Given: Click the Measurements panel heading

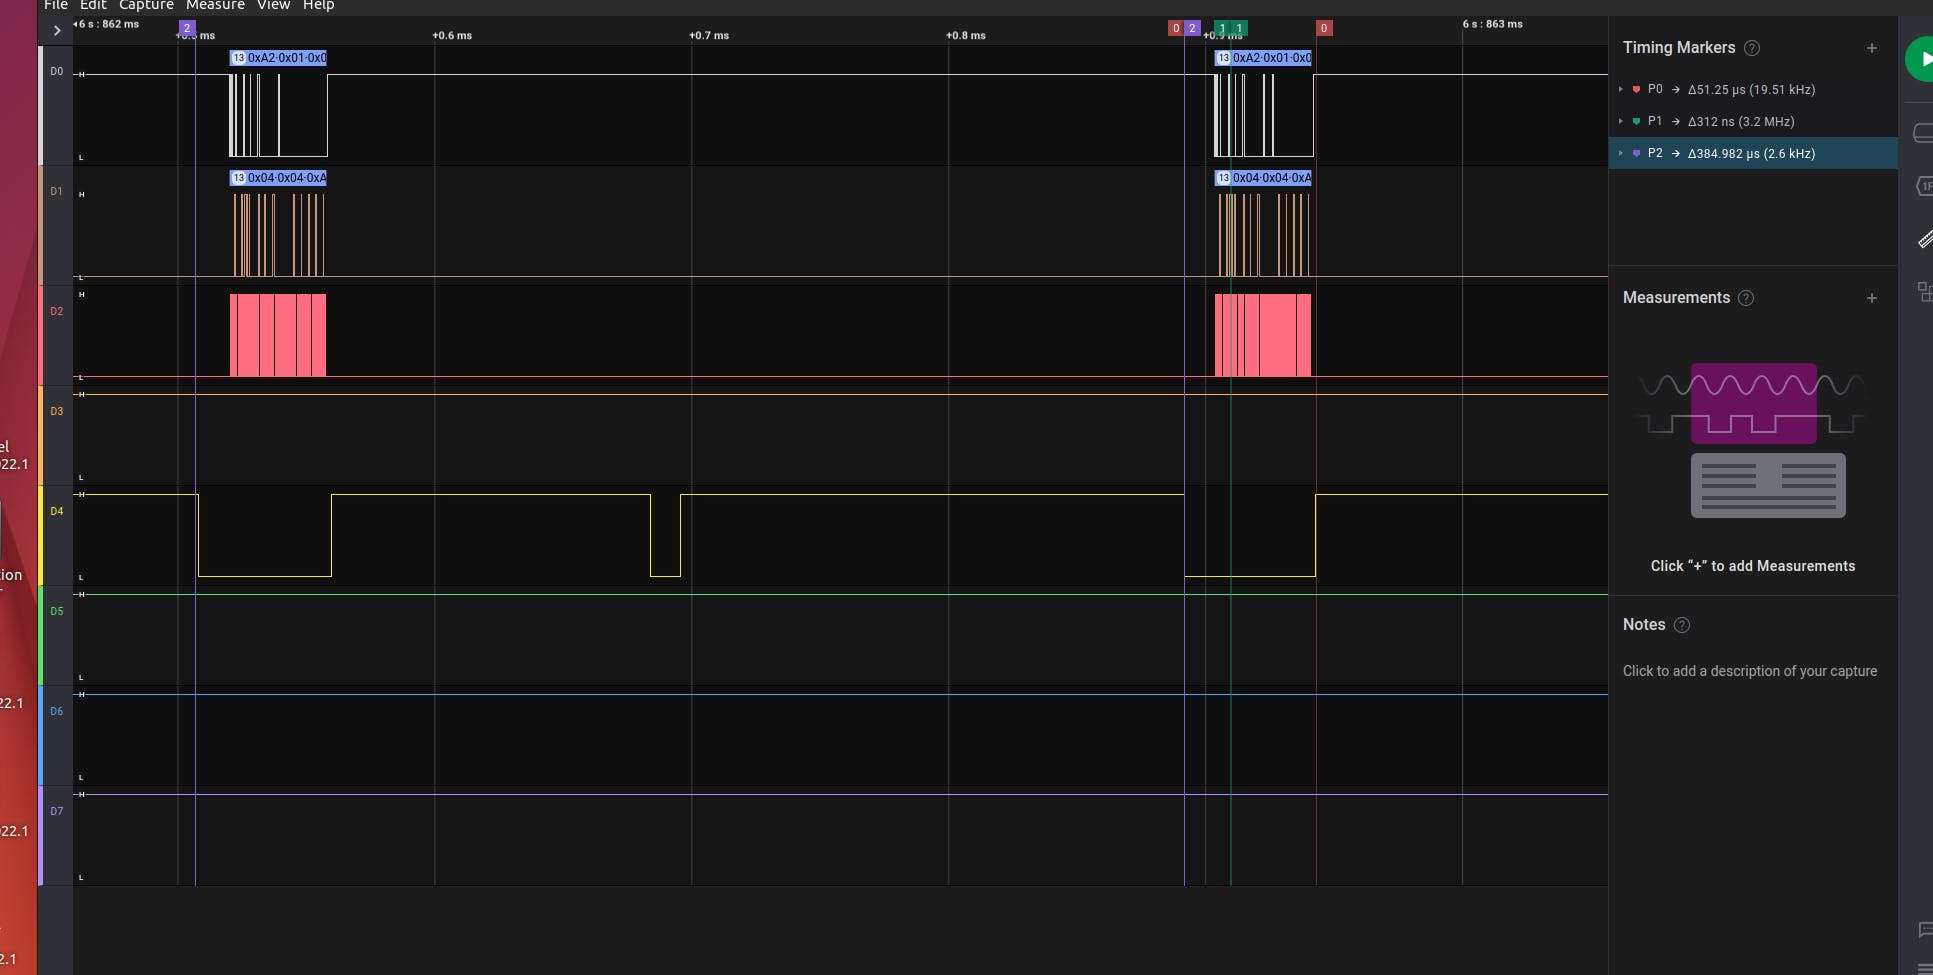Looking at the screenshot, I should click(x=1676, y=298).
